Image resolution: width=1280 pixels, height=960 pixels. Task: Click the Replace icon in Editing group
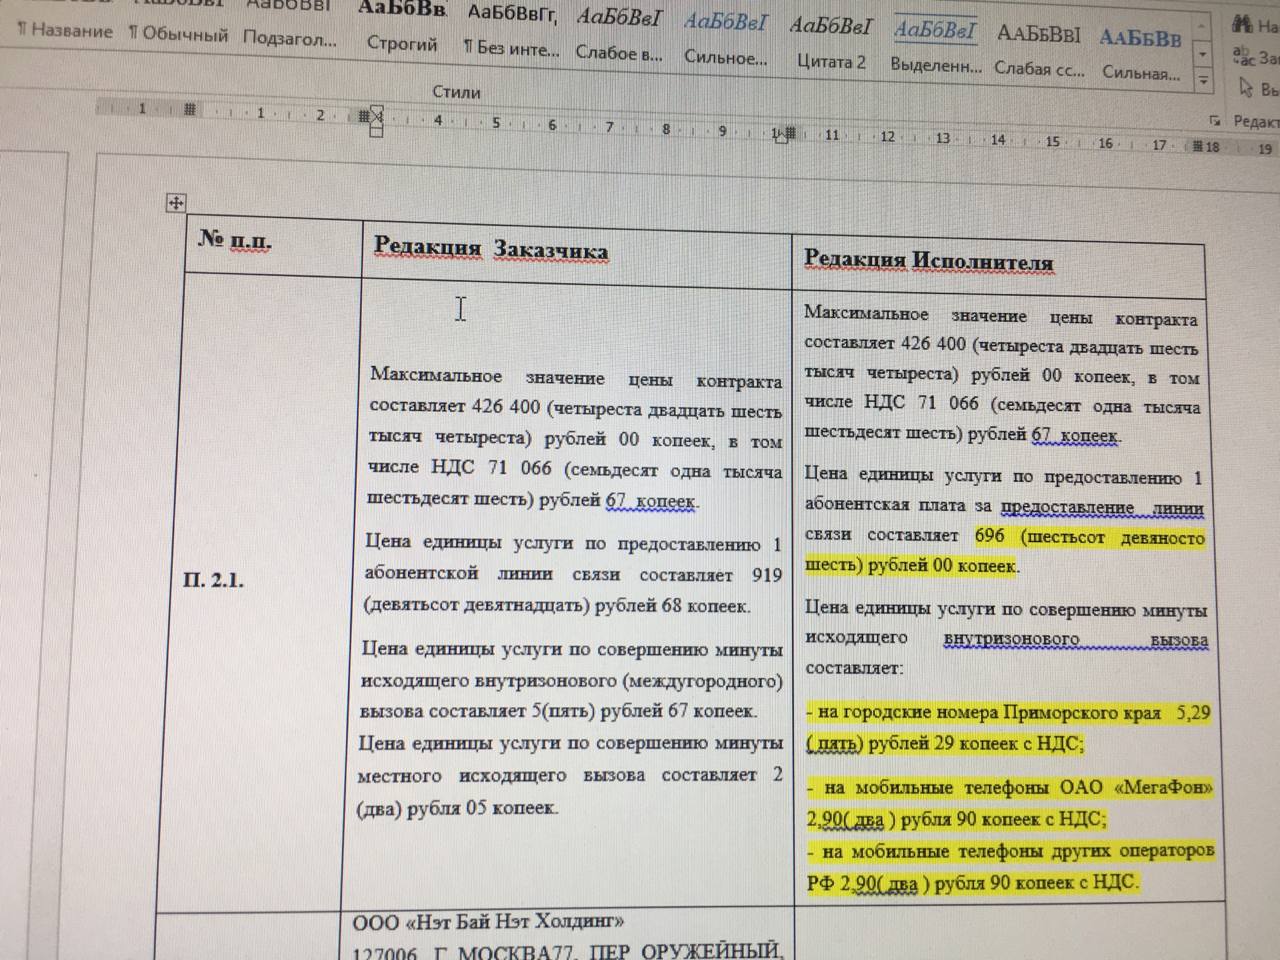[1243, 55]
